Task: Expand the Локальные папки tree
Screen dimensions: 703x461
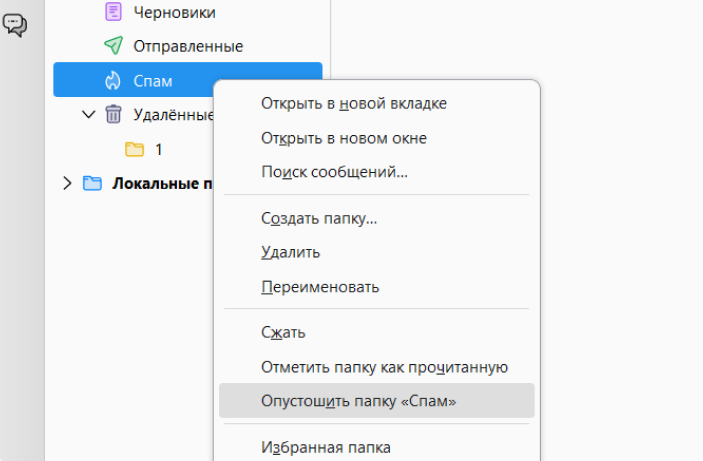Action: (x=67, y=183)
